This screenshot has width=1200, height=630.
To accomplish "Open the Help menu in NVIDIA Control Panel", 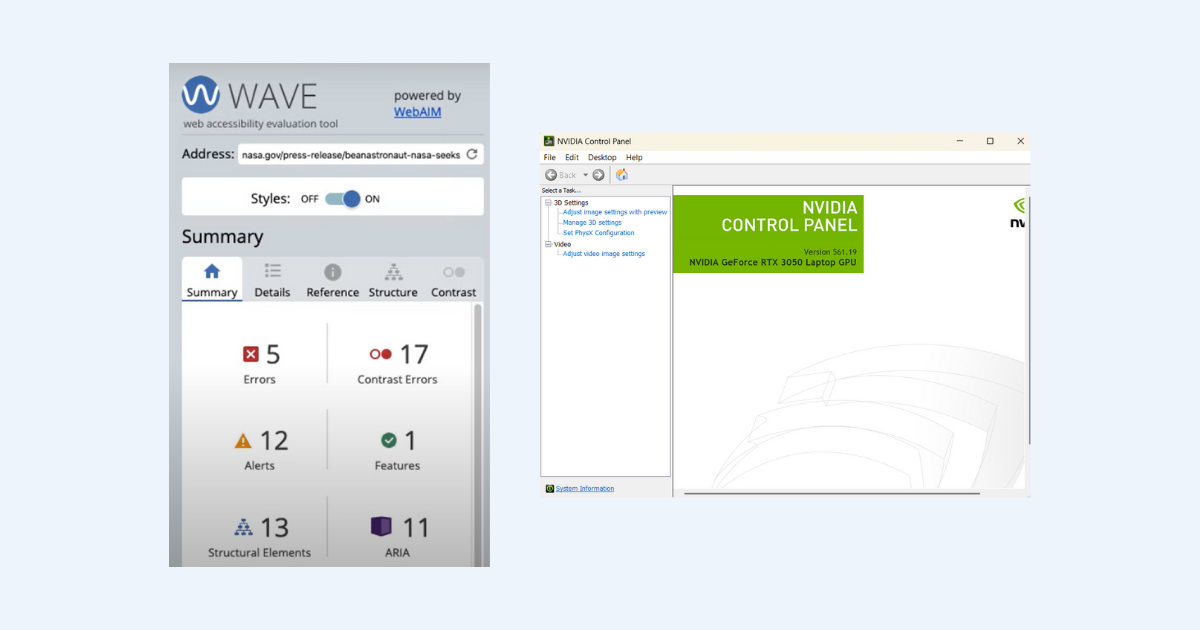I will click(x=634, y=158).
